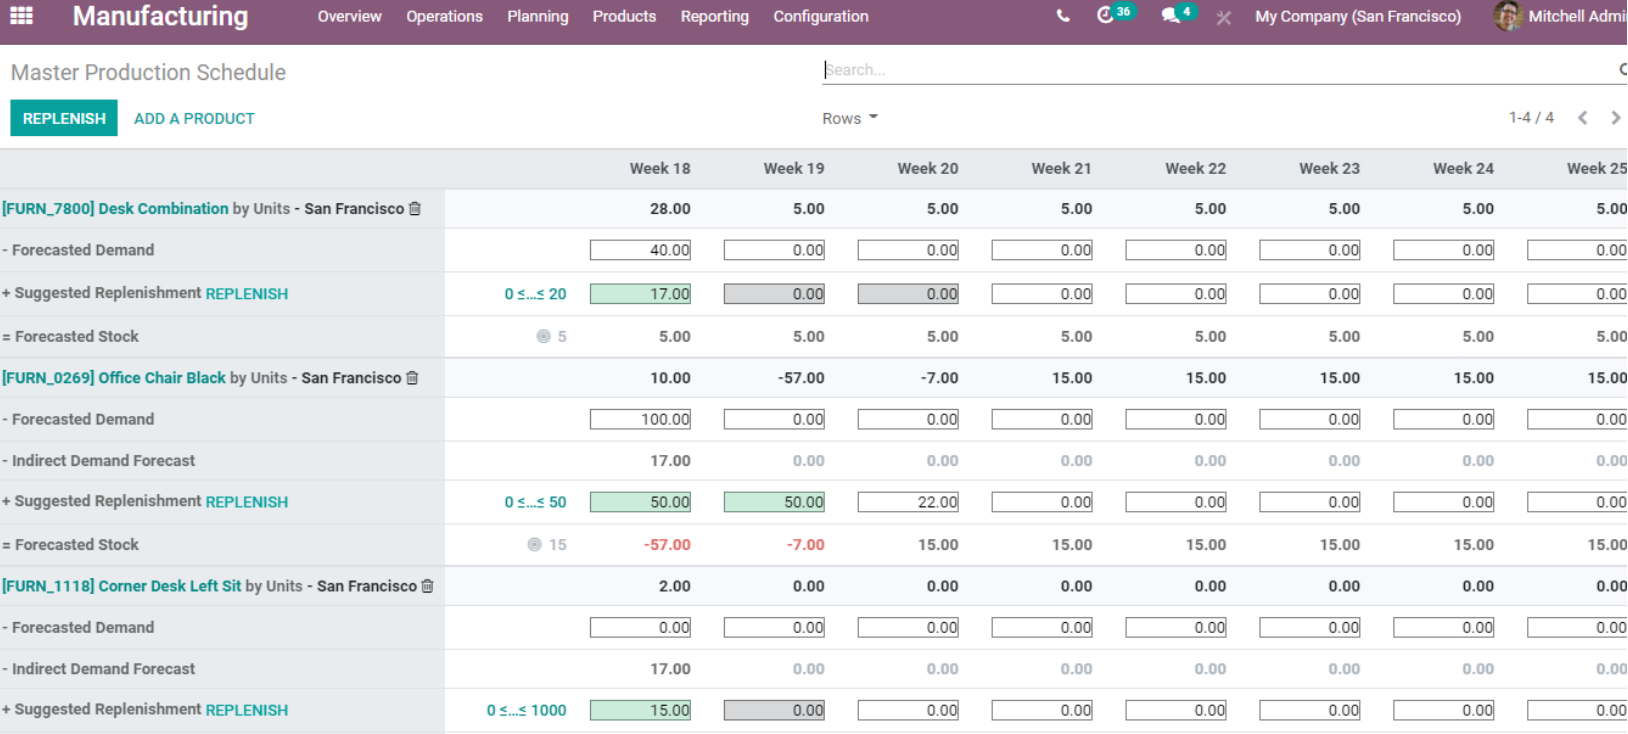Edit Office Chair forecasted demand 100.00
The image size is (1628, 734).
point(640,419)
